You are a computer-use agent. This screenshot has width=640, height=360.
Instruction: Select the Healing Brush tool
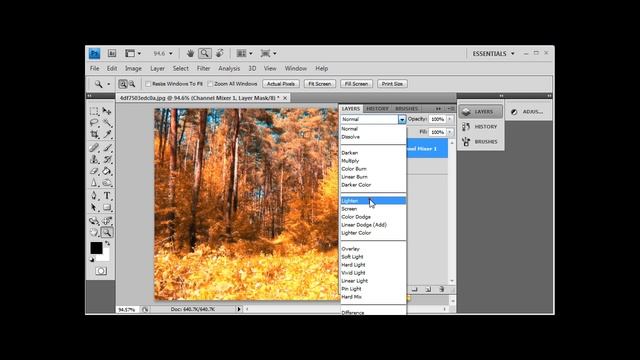point(94,148)
